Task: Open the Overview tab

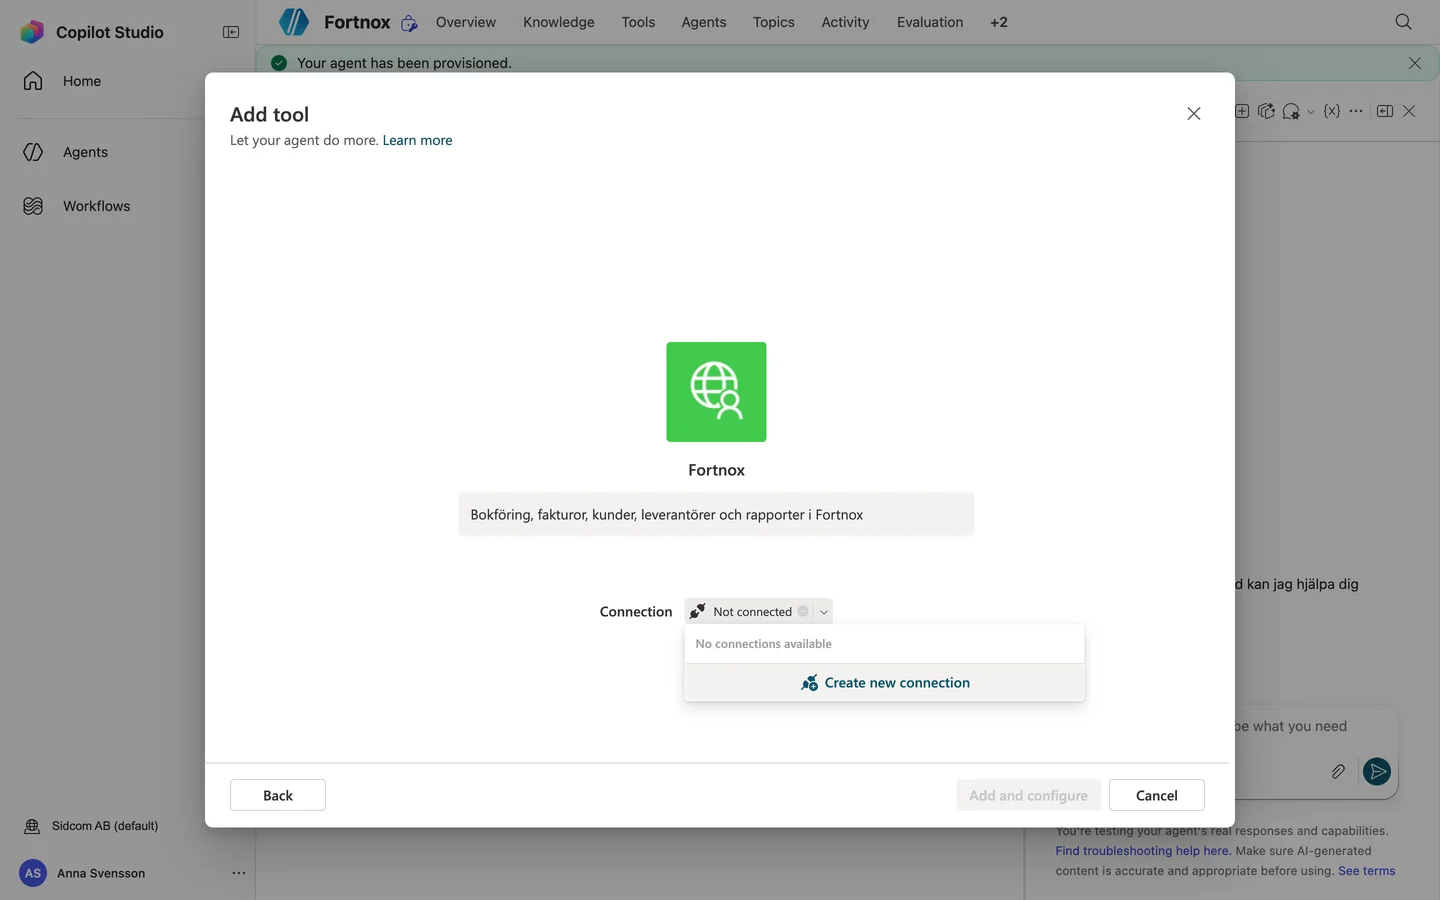Action: coord(466,22)
